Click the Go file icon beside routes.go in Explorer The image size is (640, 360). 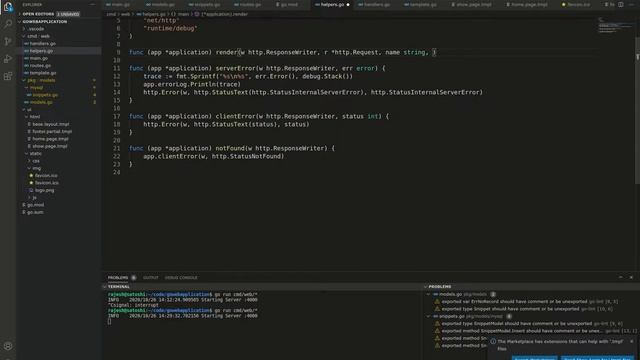[27, 66]
